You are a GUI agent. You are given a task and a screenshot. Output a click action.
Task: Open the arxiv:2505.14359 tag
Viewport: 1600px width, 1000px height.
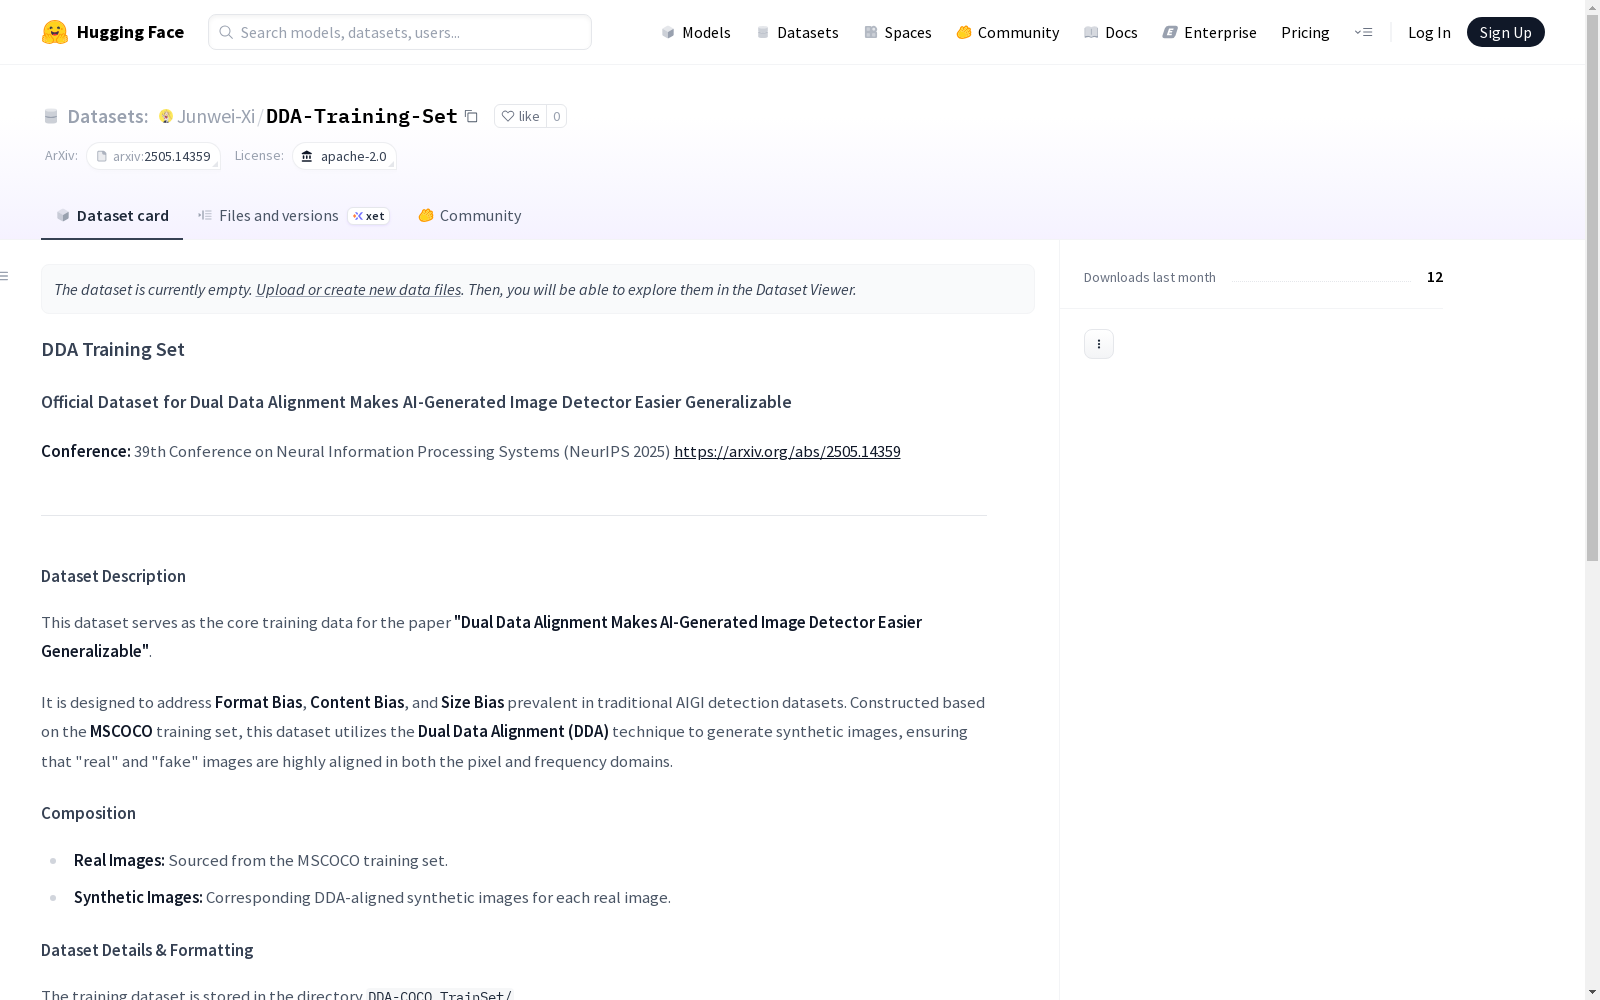[153, 156]
